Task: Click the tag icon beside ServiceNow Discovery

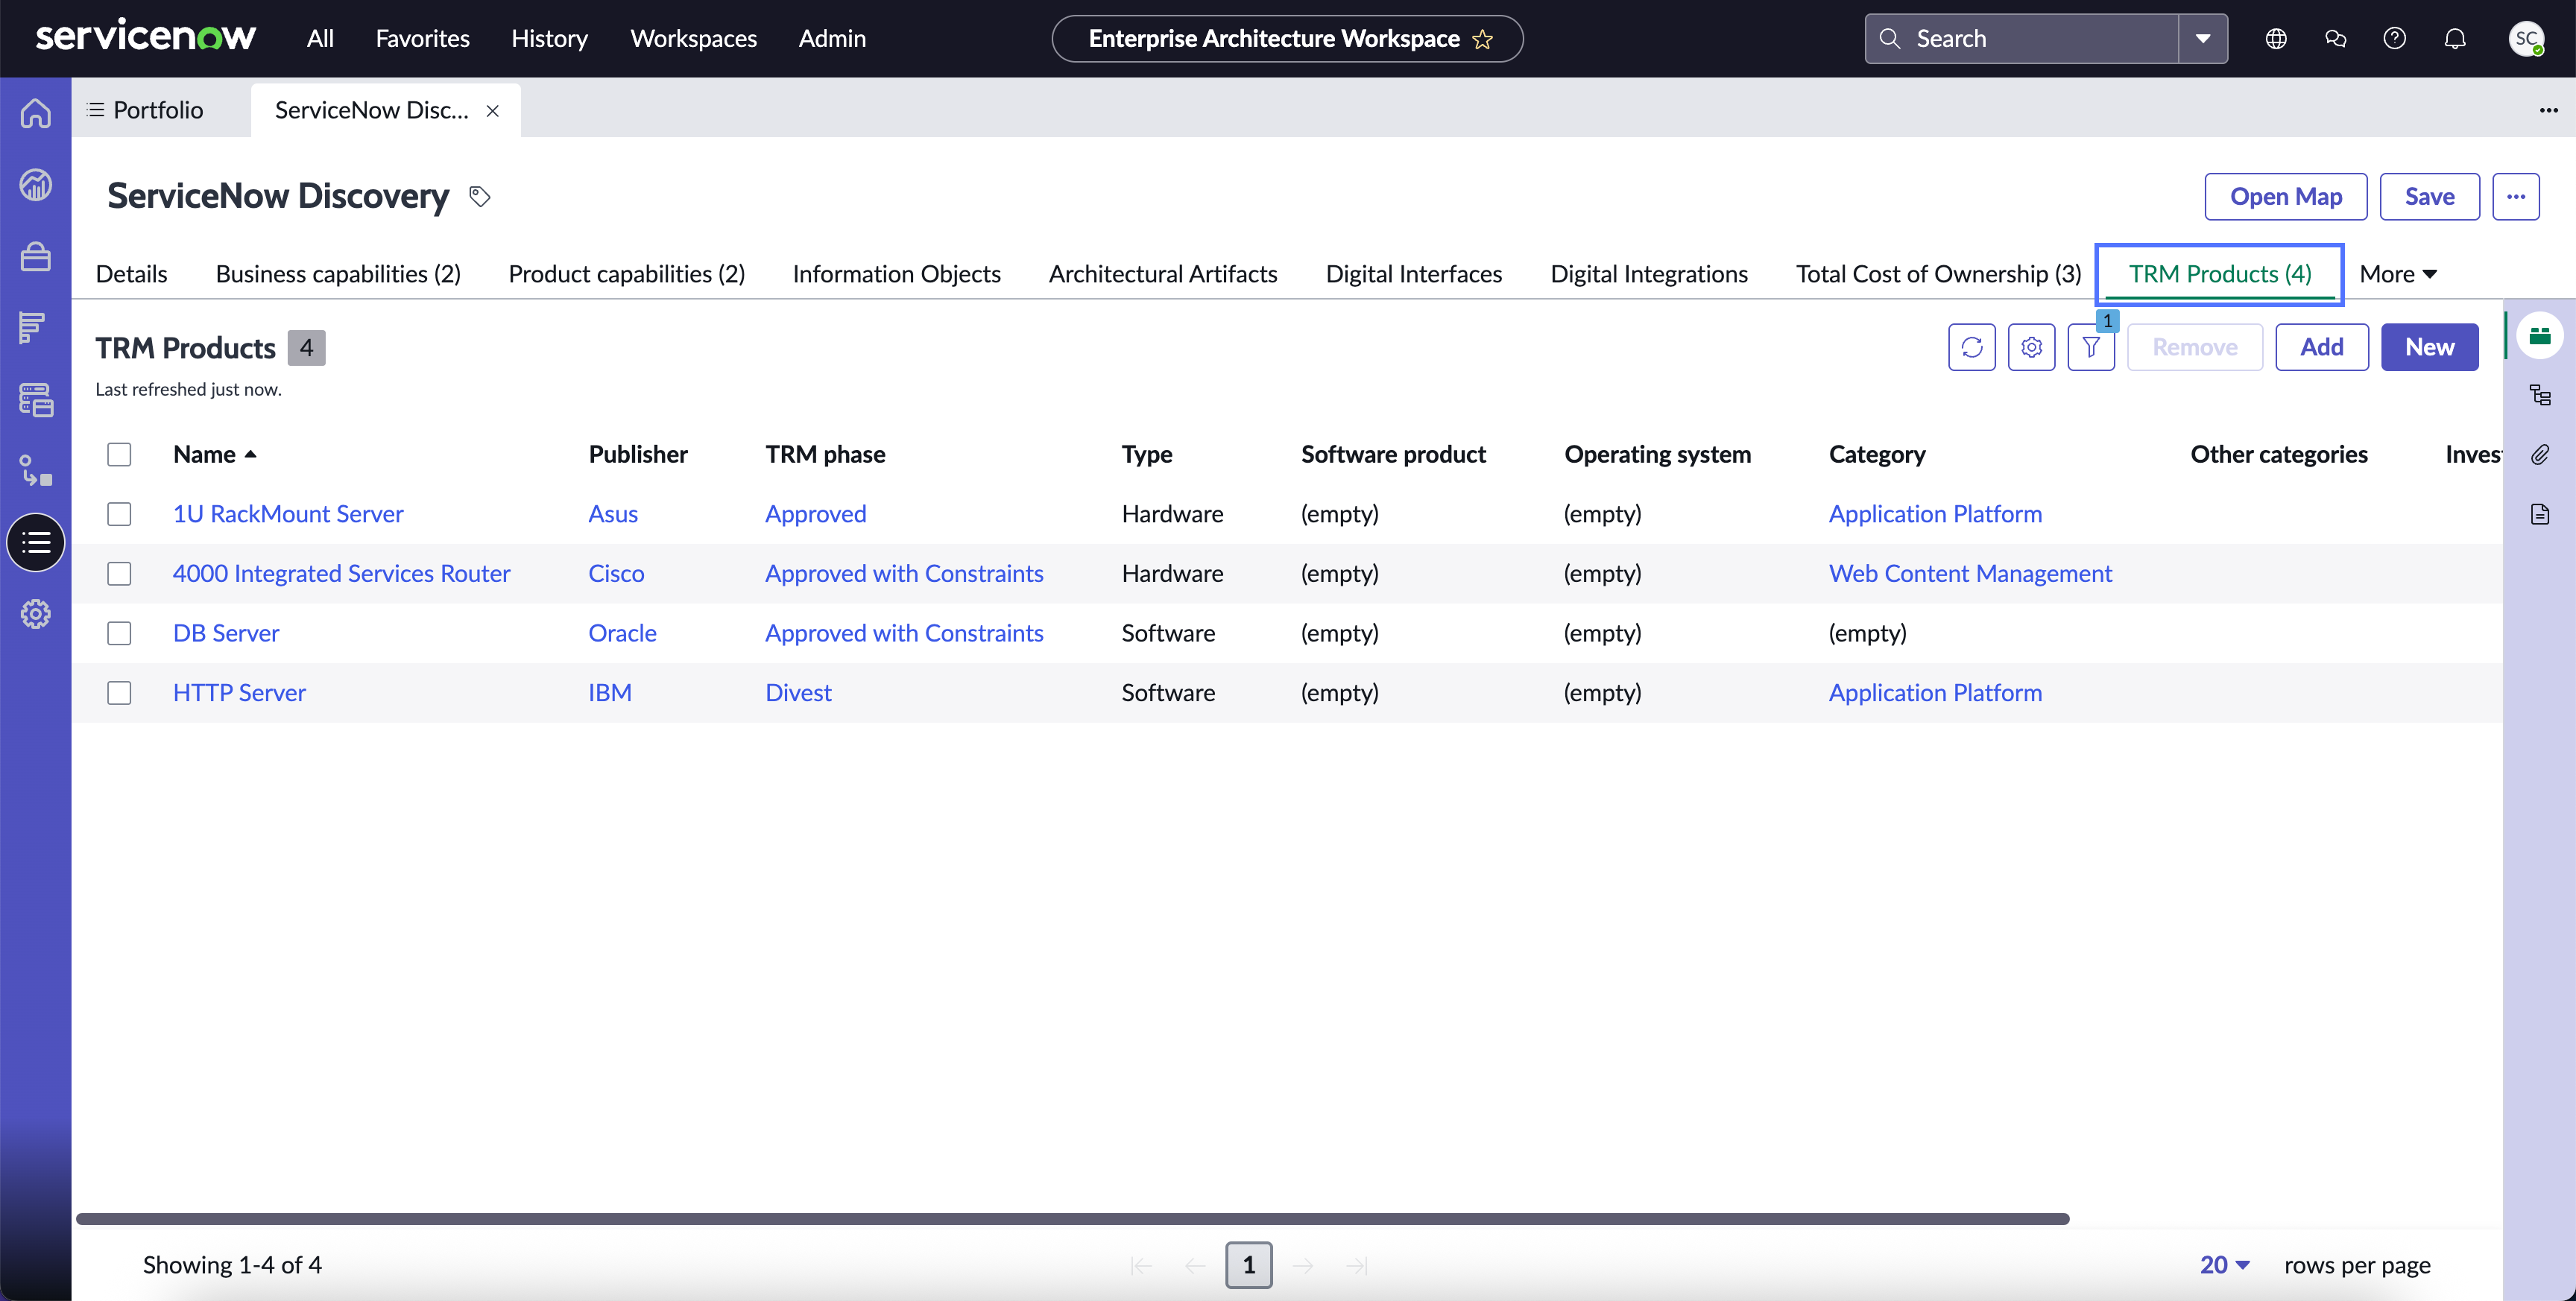Action: (x=480, y=196)
